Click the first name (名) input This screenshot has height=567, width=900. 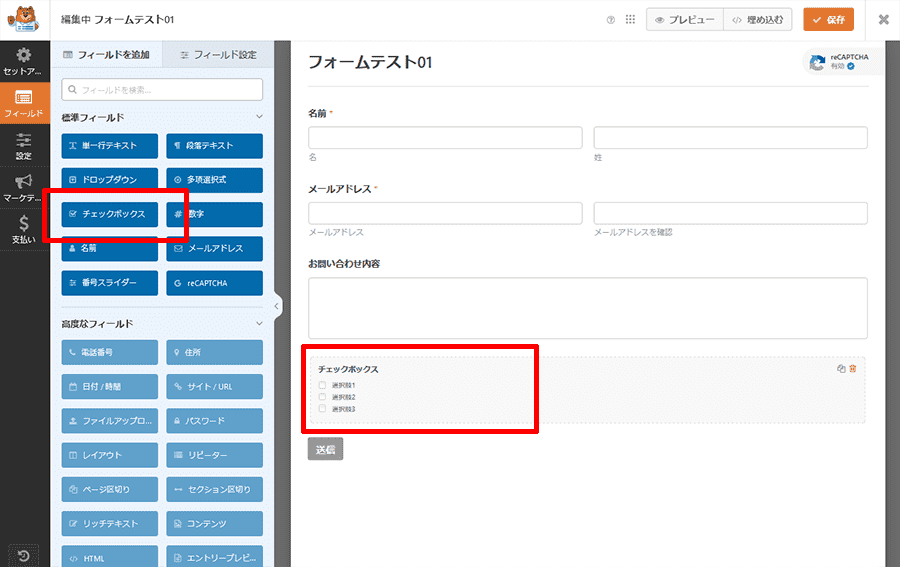445,138
